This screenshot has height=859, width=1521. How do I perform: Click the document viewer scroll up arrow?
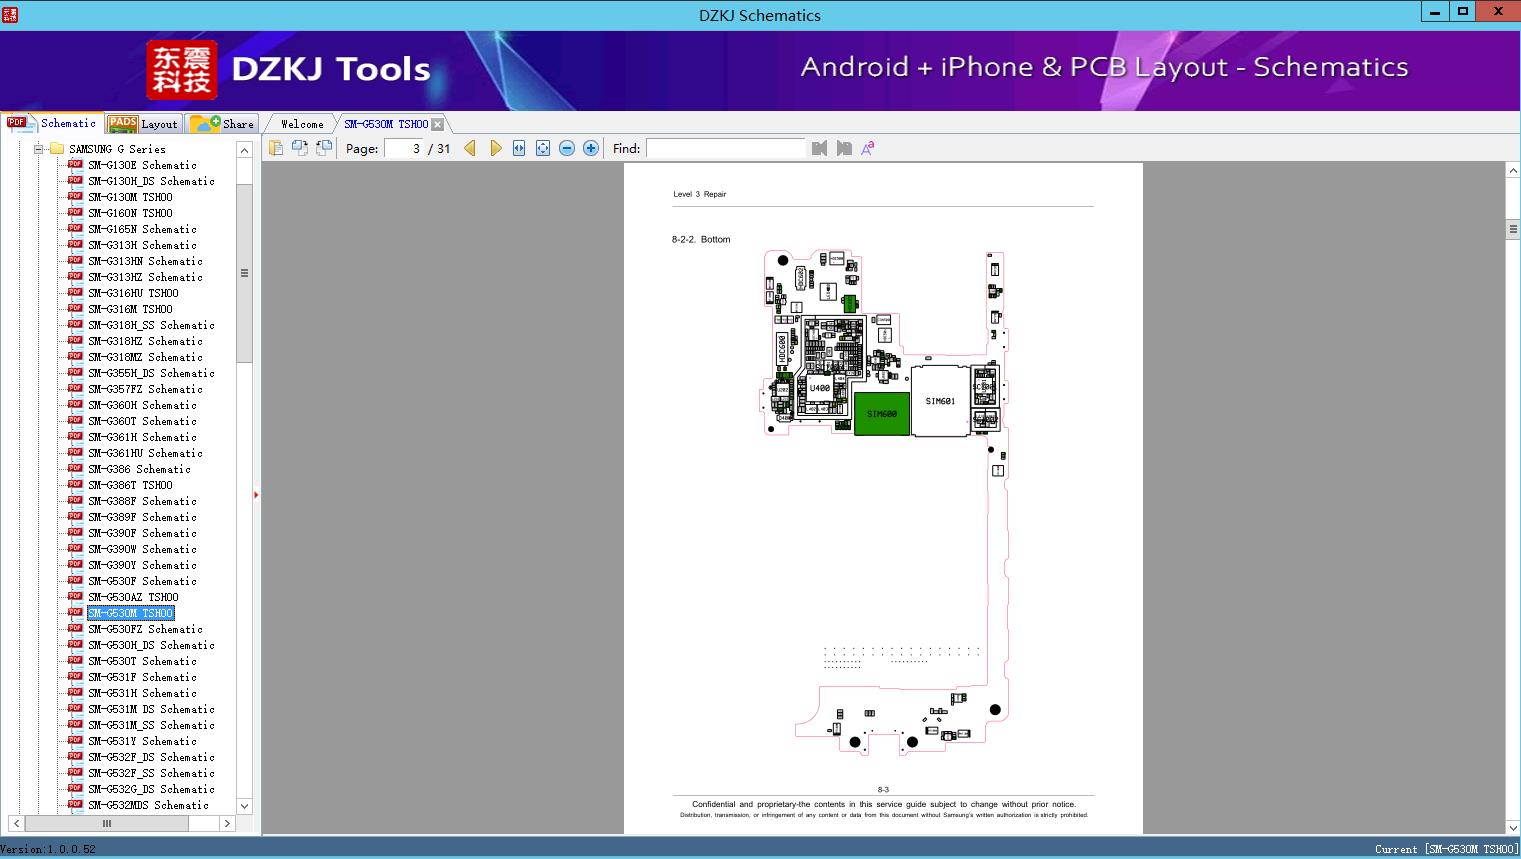pyautogui.click(x=1513, y=171)
